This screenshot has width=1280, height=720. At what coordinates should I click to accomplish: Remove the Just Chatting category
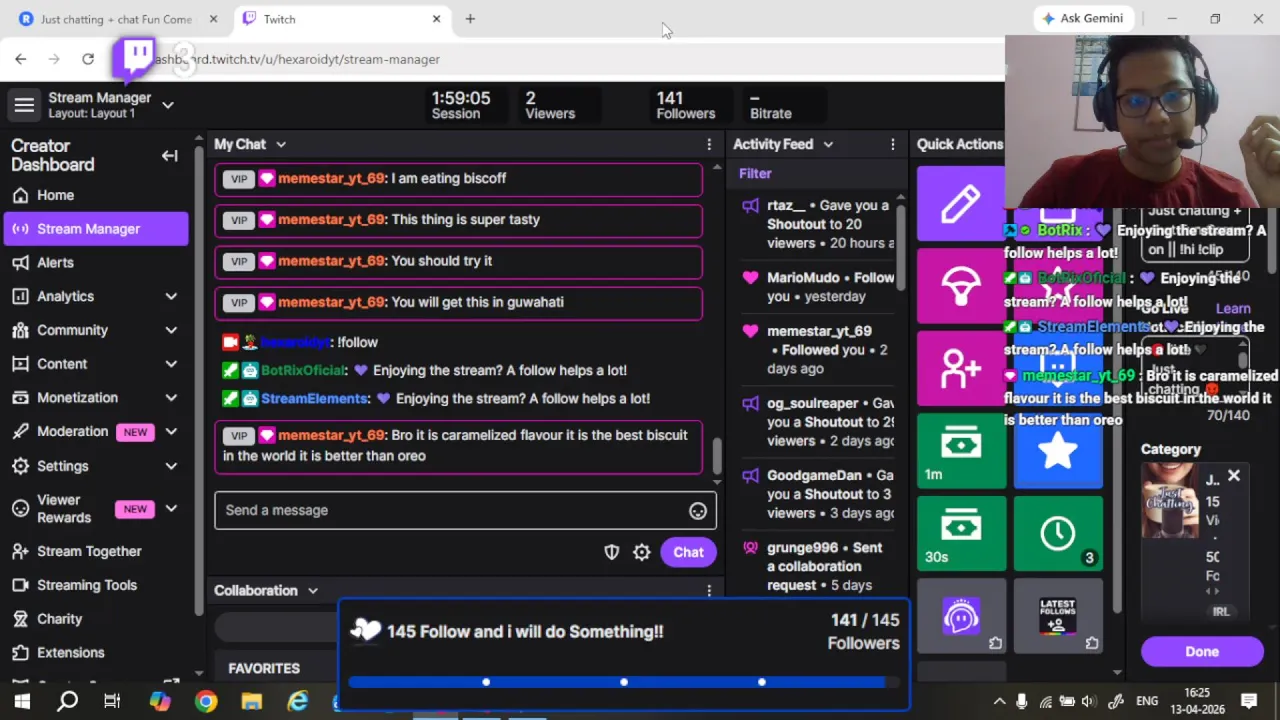1234,476
